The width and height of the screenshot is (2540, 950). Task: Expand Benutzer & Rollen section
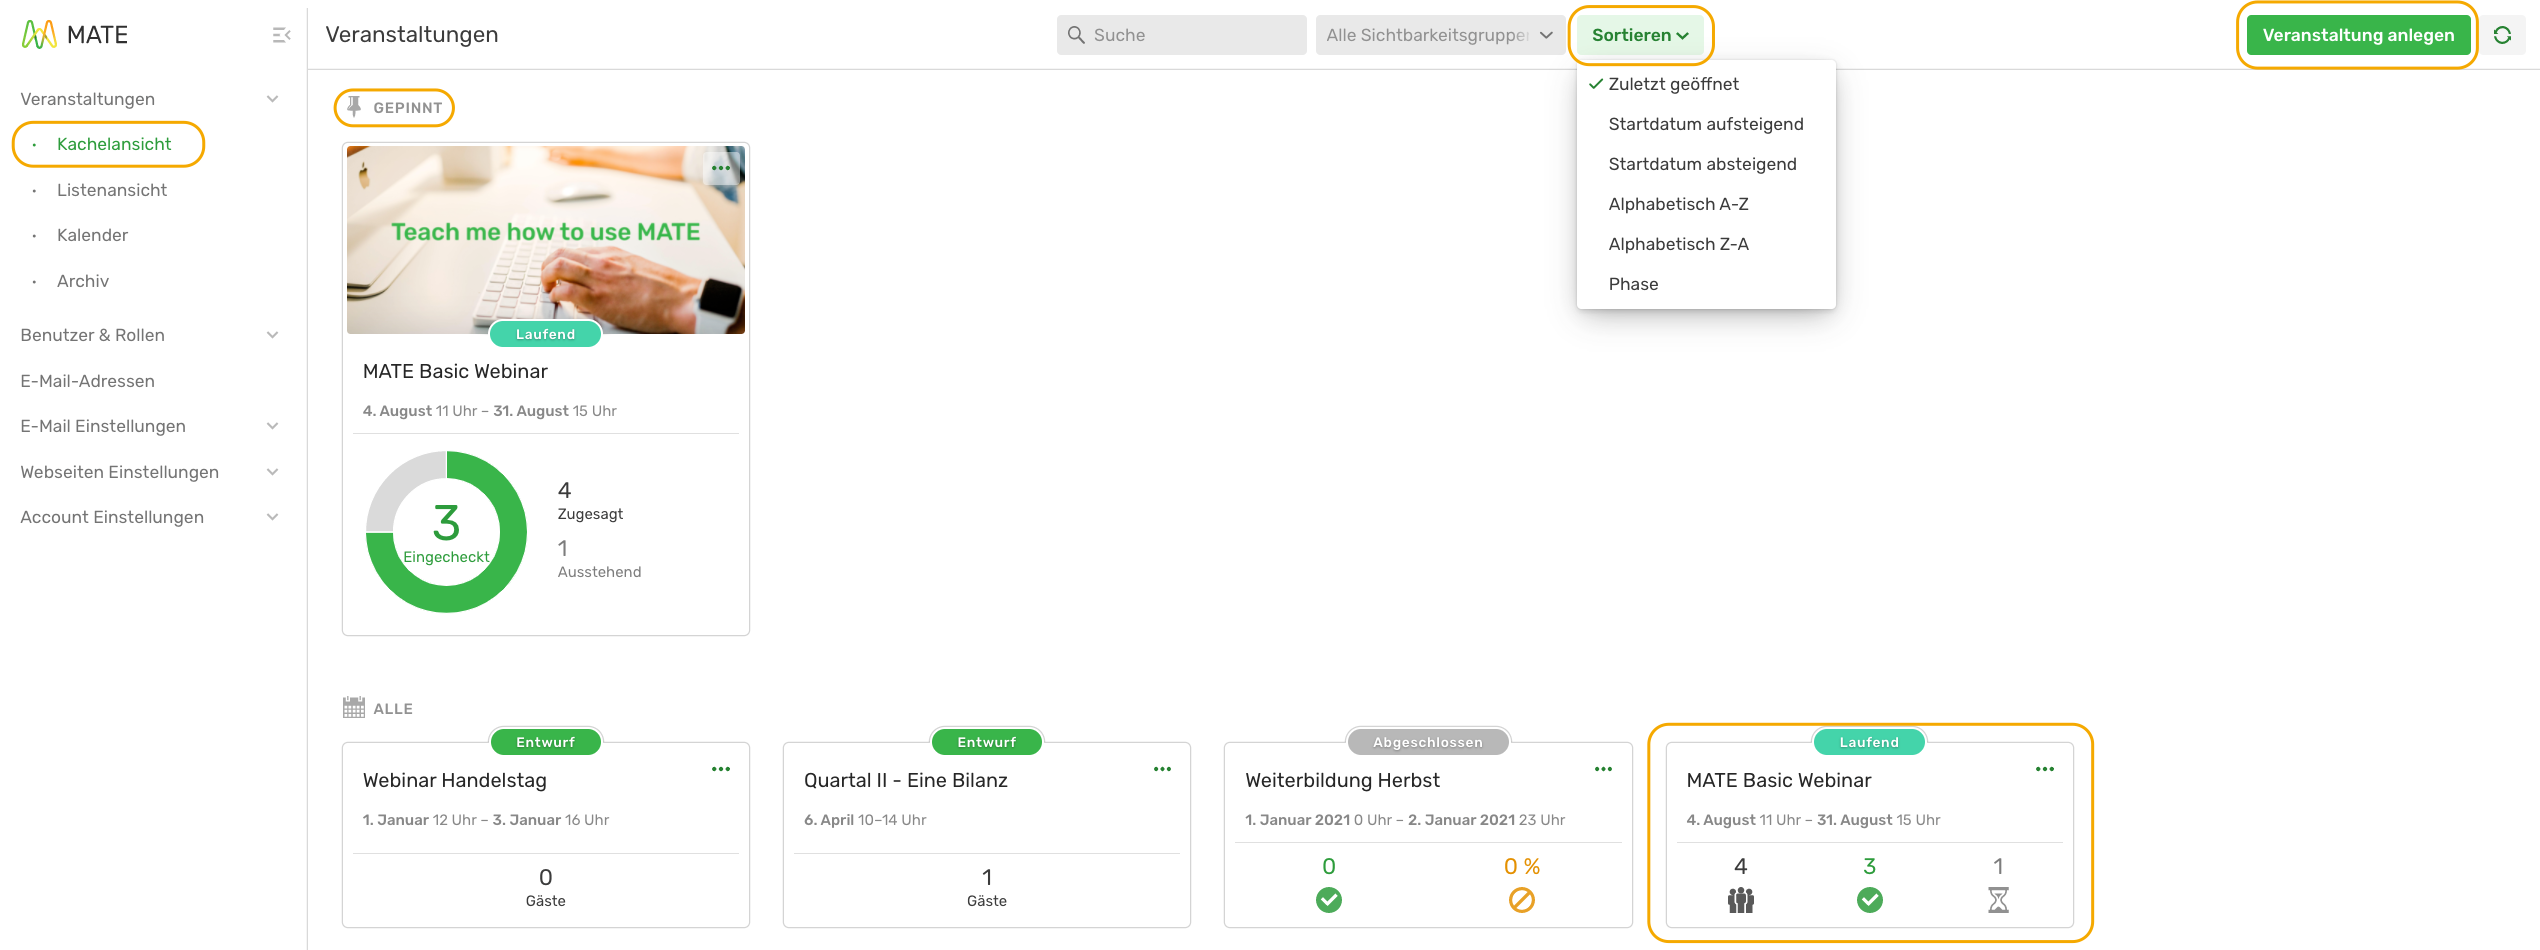[x=272, y=335]
